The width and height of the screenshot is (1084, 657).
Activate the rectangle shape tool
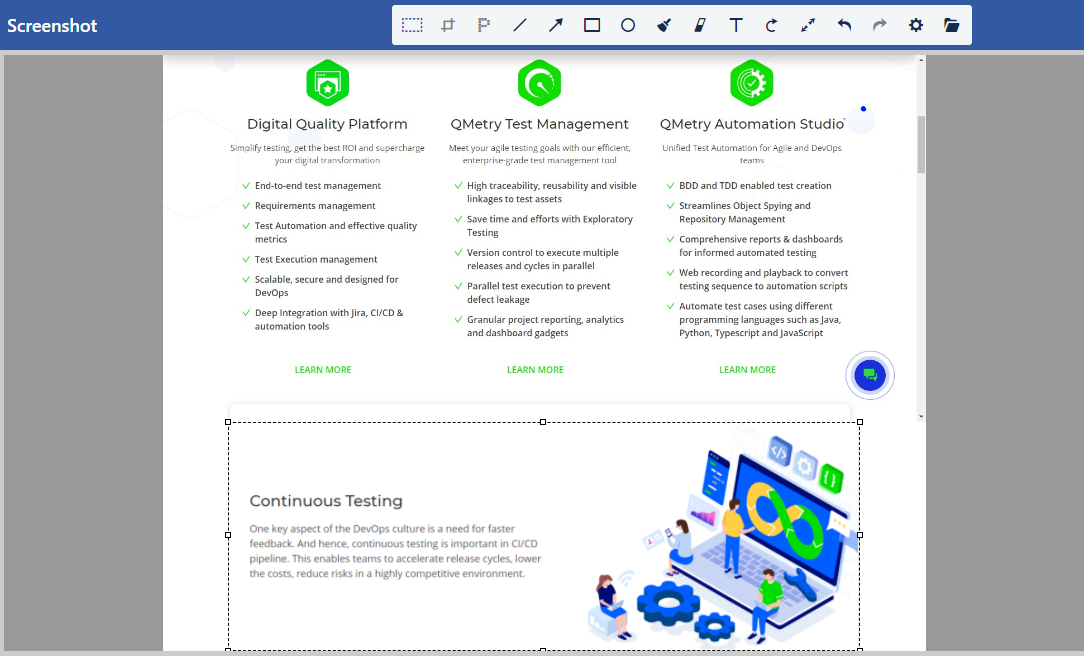click(x=592, y=25)
